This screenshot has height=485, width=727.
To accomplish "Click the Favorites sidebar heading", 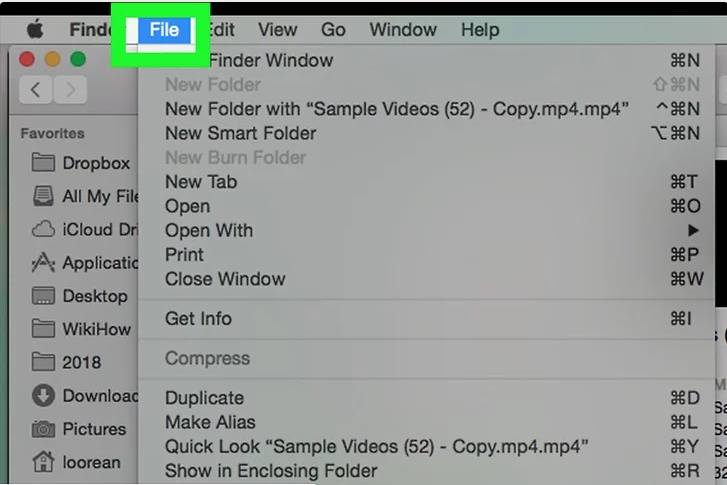I will point(52,134).
